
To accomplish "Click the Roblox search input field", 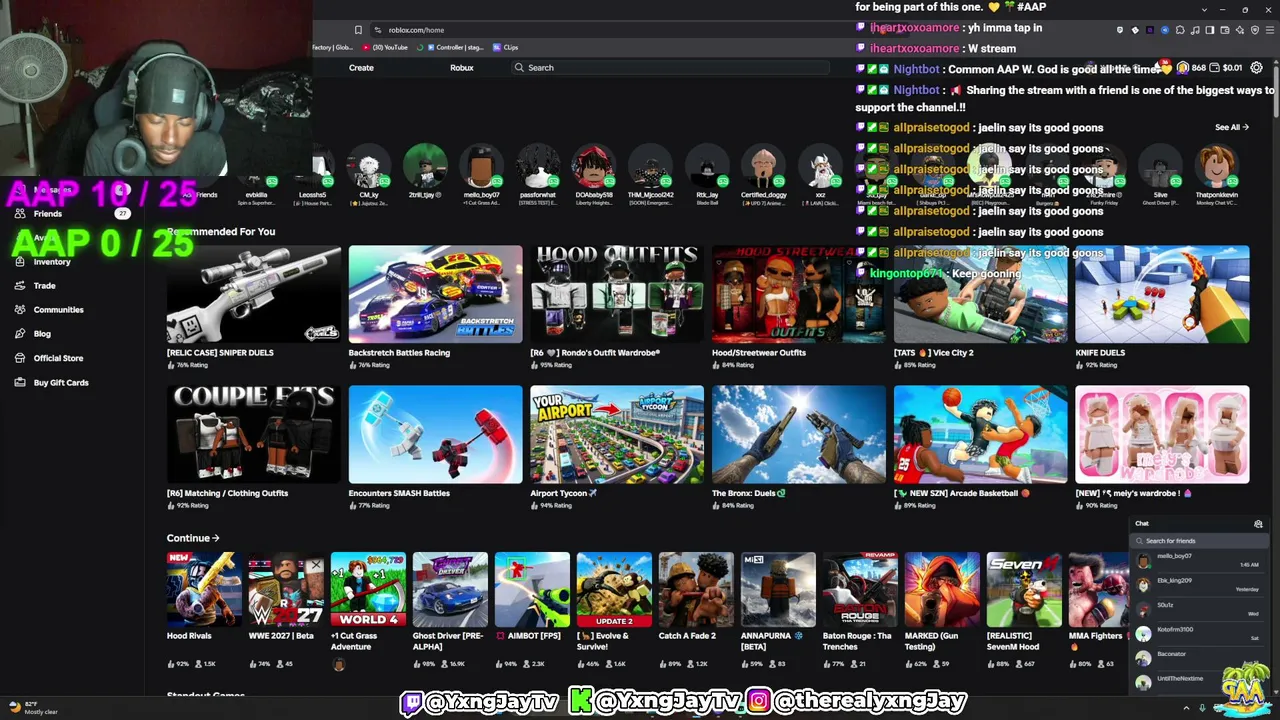I will pyautogui.click(x=670, y=68).
